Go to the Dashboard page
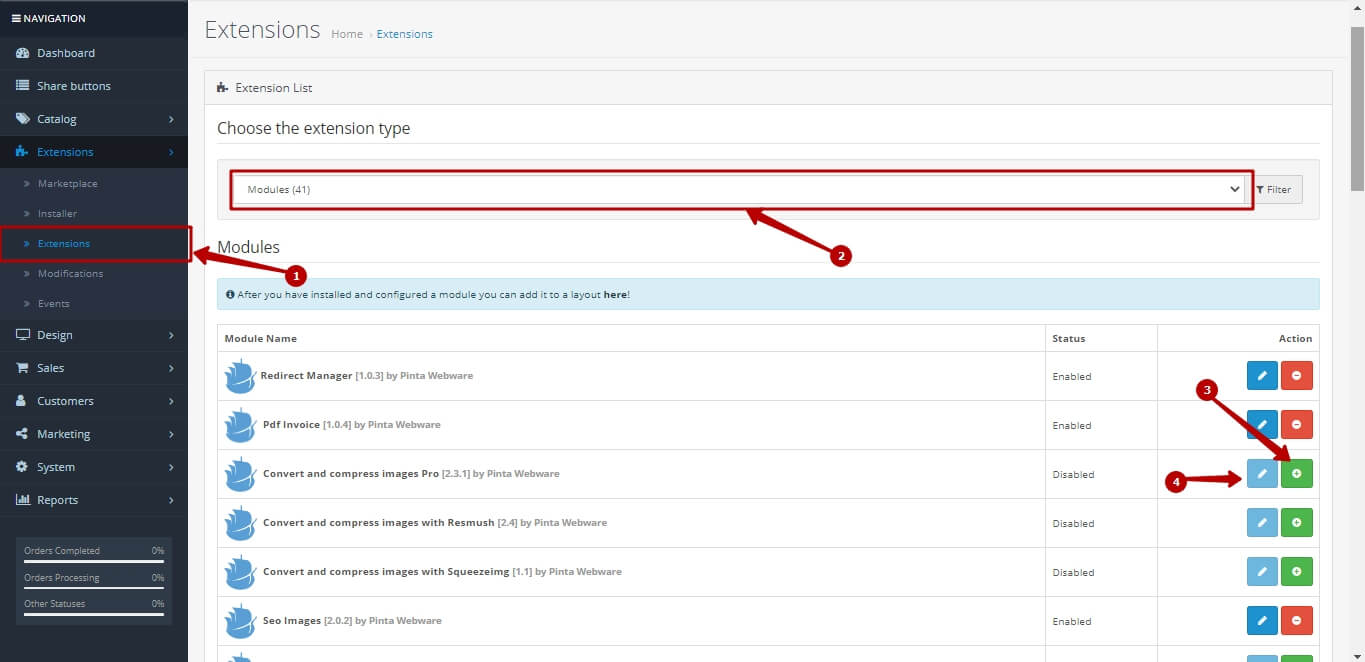Viewport: 1365px width, 662px height. pyautogui.click(x=66, y=53)
